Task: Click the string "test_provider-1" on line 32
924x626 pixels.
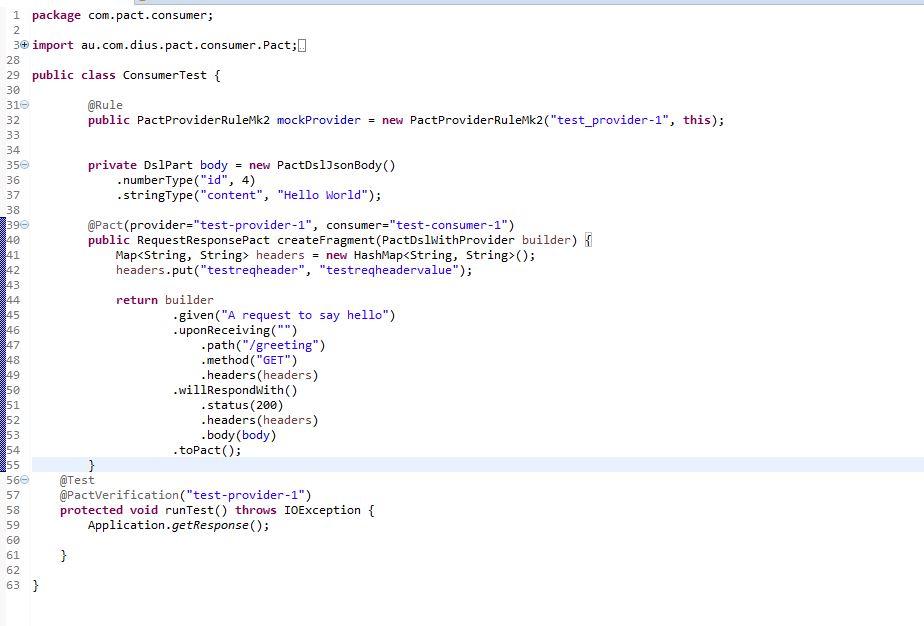Action: pos(609,120)
